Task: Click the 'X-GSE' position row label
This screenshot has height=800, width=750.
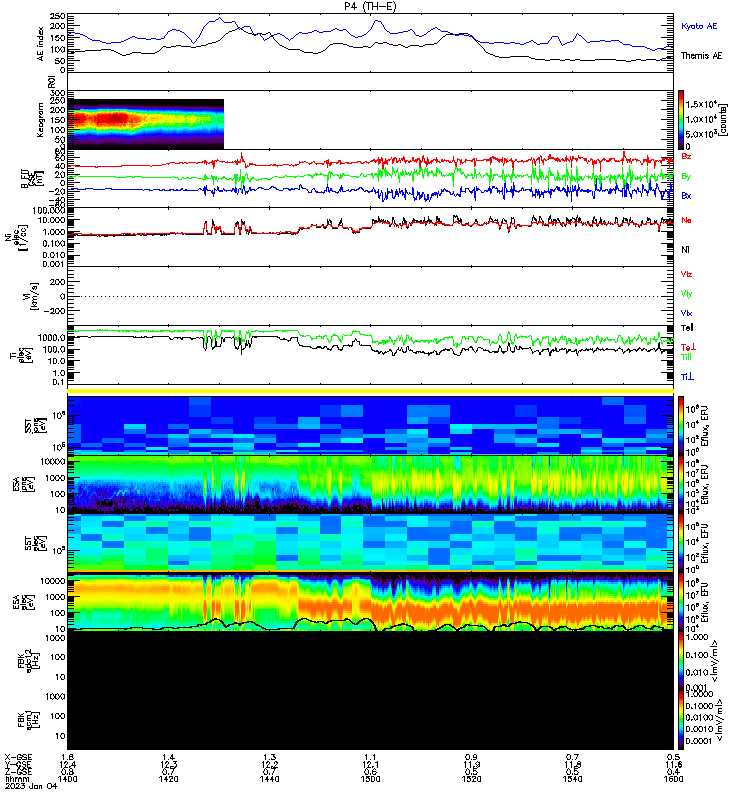Action: pyautogui.click(x=18, y=757)
